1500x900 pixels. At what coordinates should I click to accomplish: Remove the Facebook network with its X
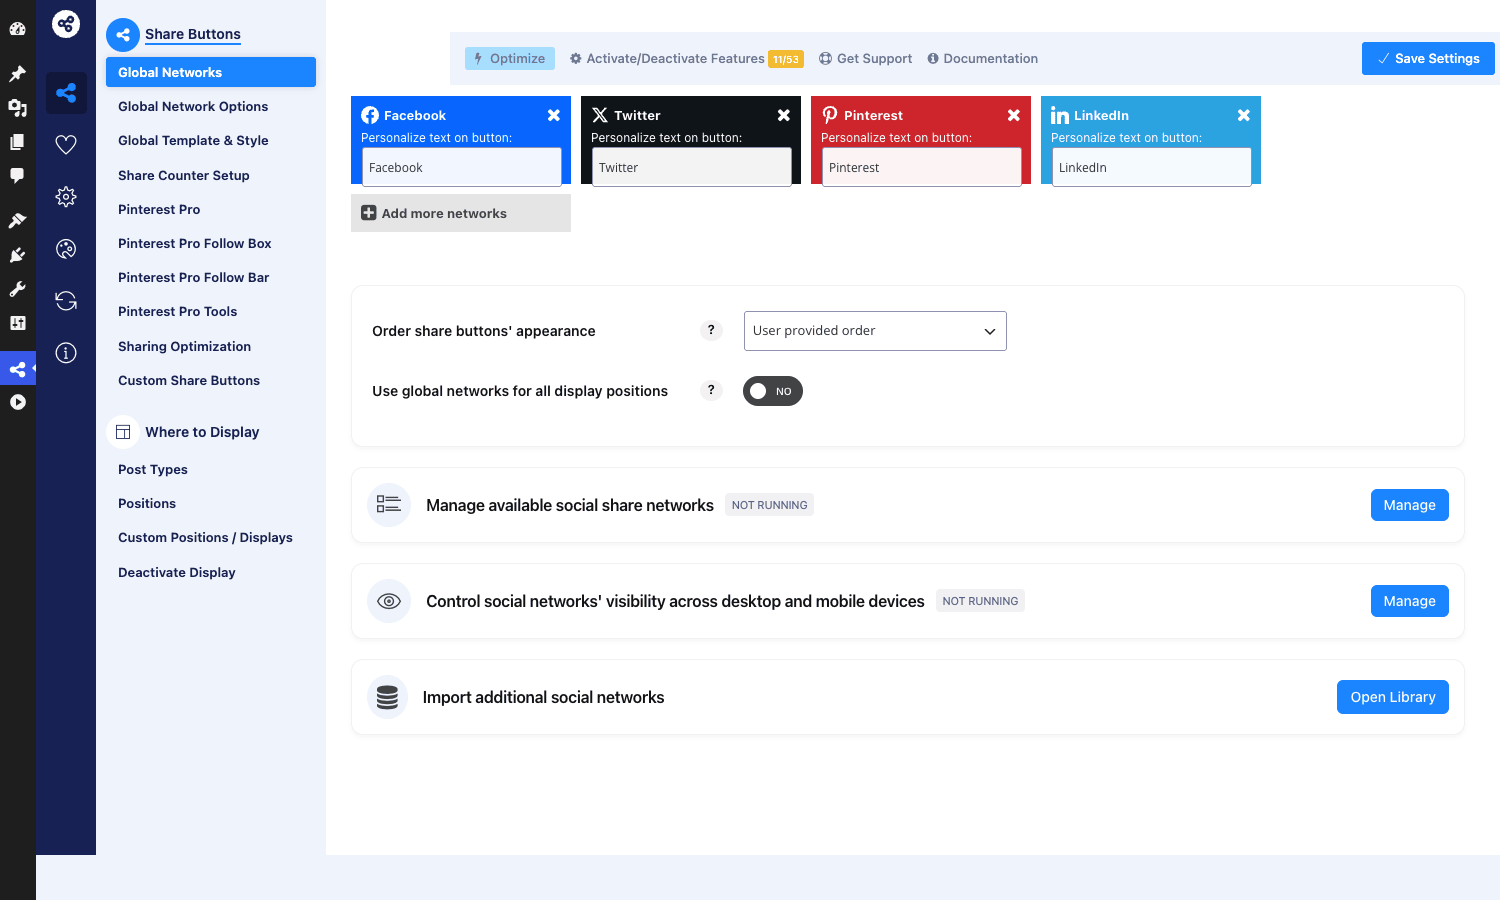pos(554,115)
